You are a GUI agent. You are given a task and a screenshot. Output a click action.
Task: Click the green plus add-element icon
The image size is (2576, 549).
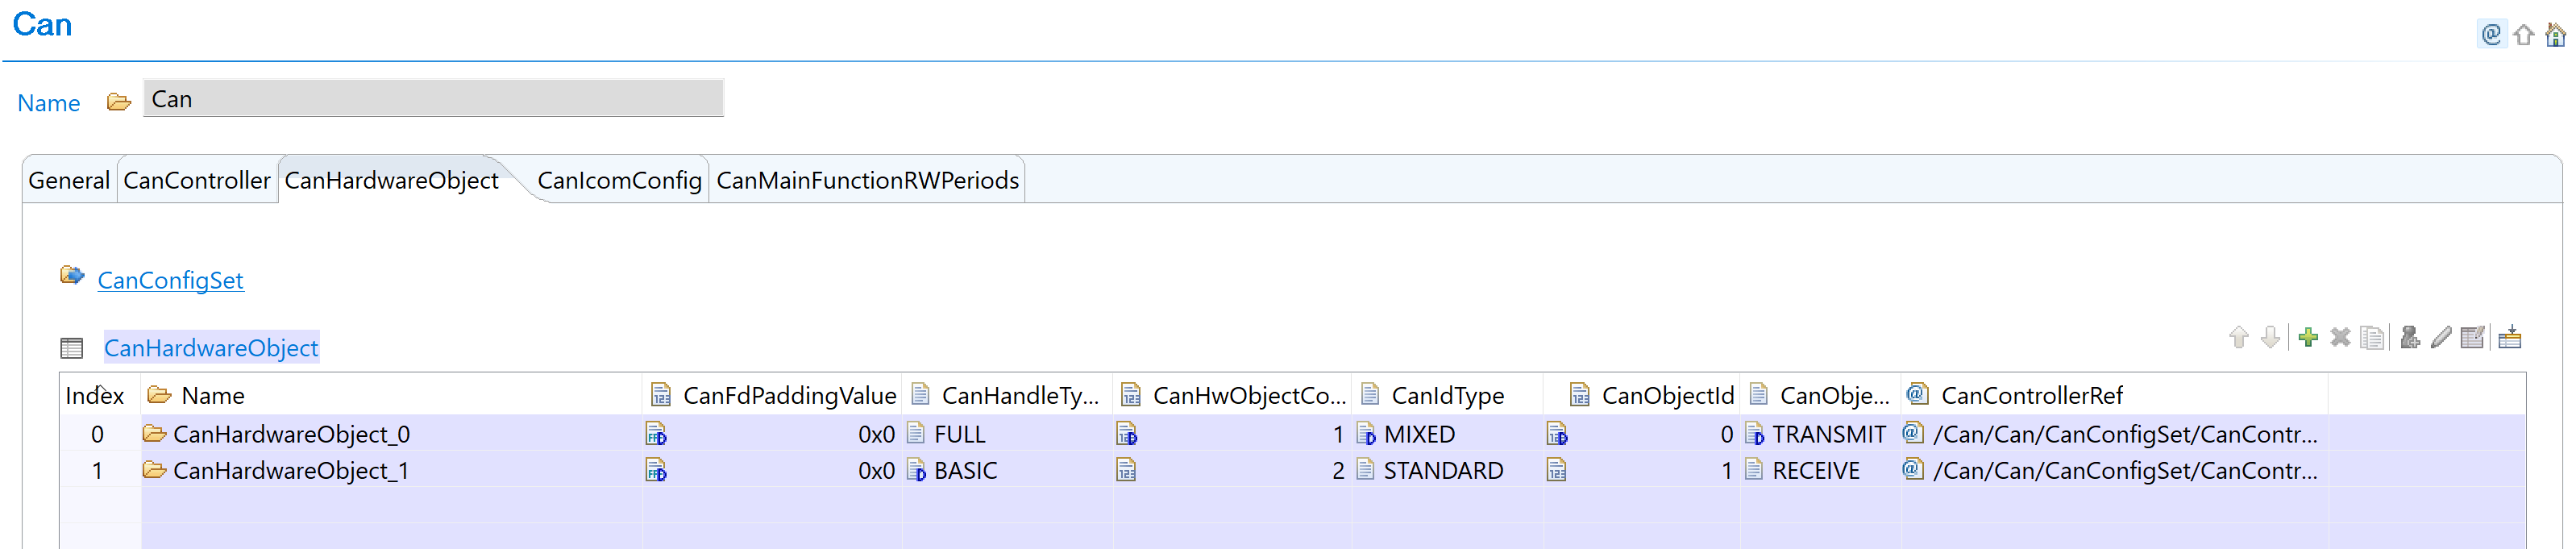(2308, 338)
